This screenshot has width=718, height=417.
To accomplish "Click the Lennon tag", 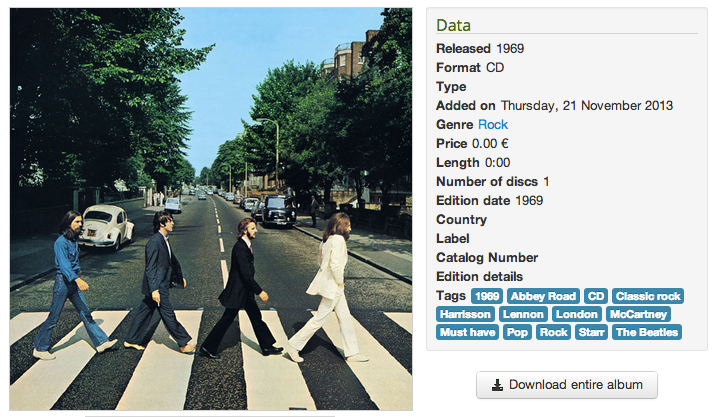I will (523, 314).
